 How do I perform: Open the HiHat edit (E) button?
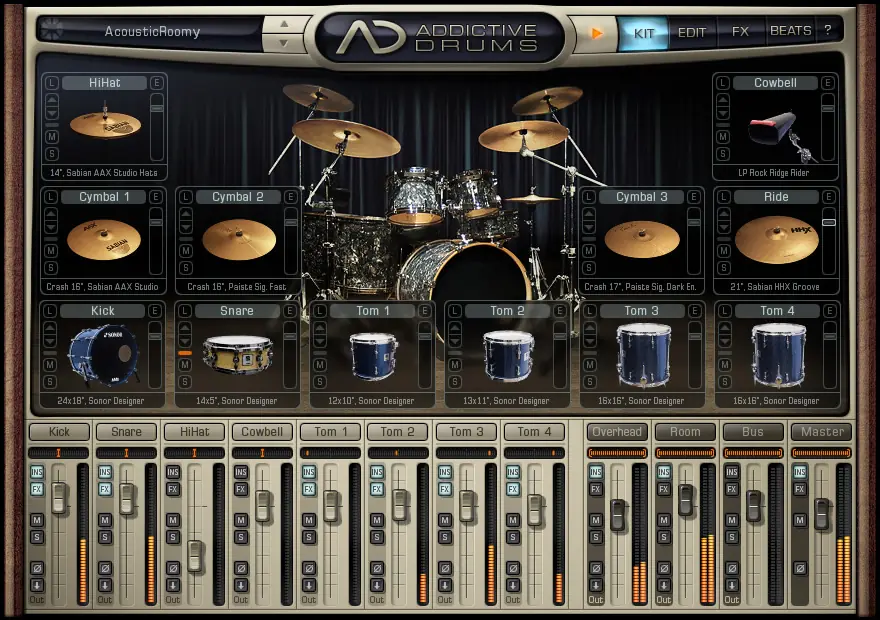tap(157, 83)
